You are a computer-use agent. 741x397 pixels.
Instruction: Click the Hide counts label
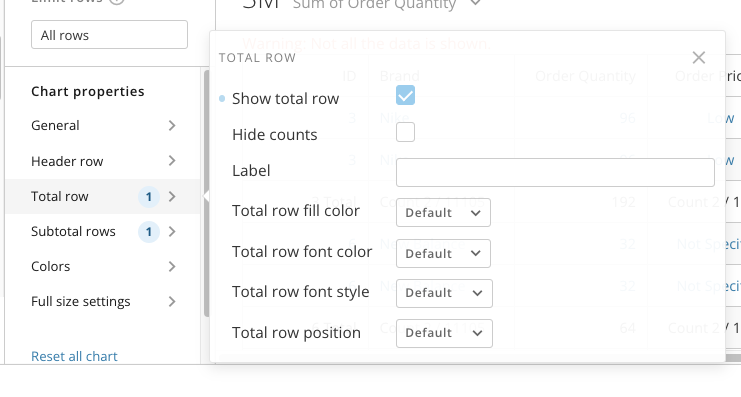click(x=275, y=135)
